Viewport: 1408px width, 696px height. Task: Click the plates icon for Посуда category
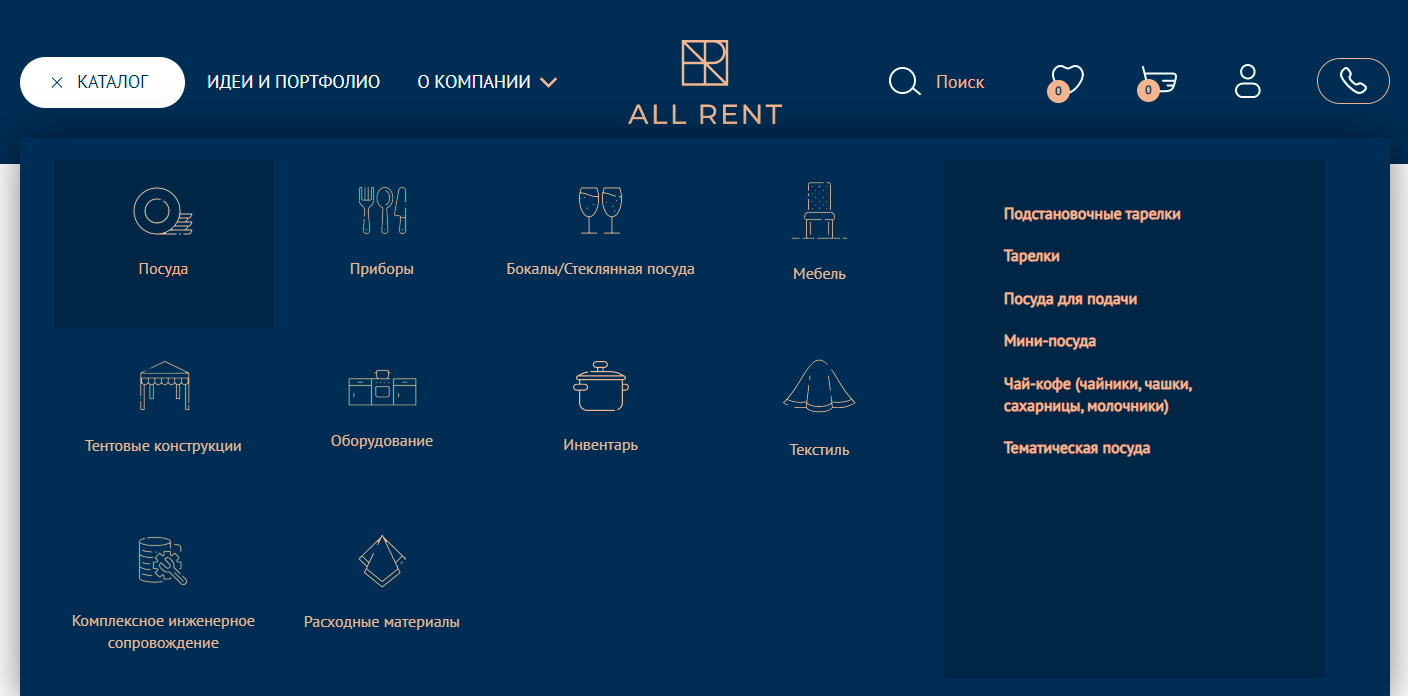(x=163, y=211)
